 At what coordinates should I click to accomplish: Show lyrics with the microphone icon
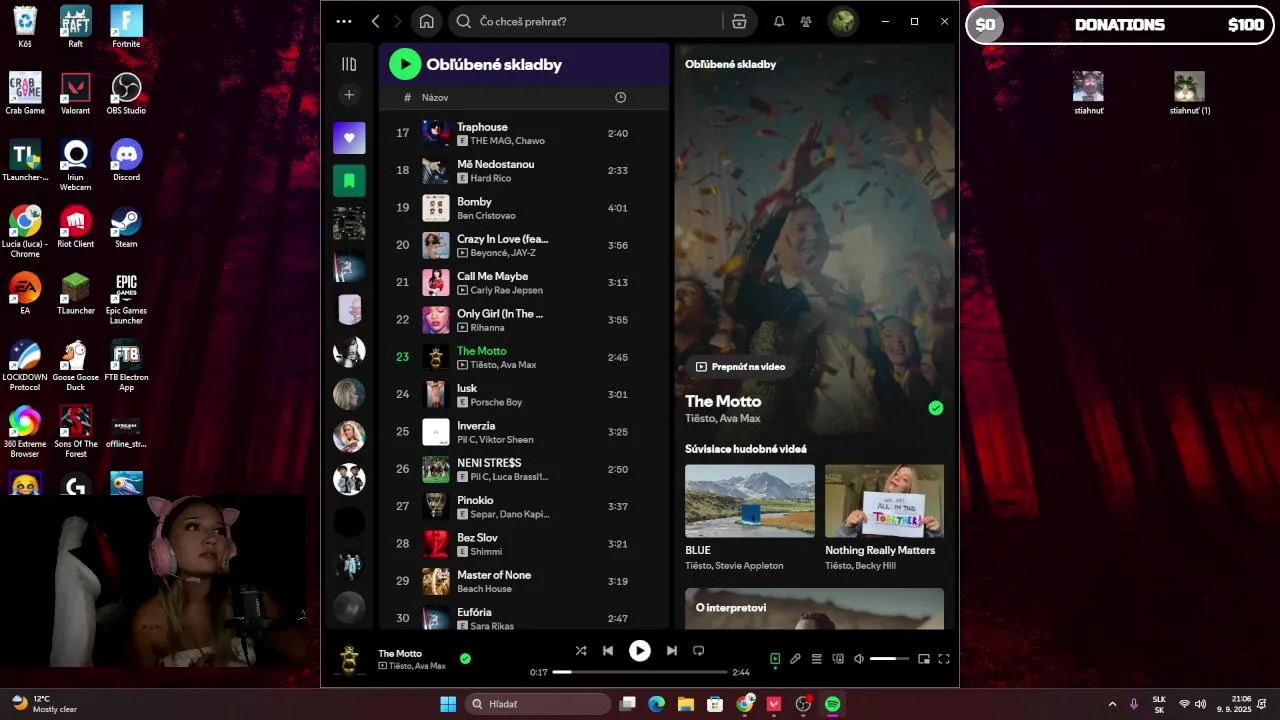[795, 659]
